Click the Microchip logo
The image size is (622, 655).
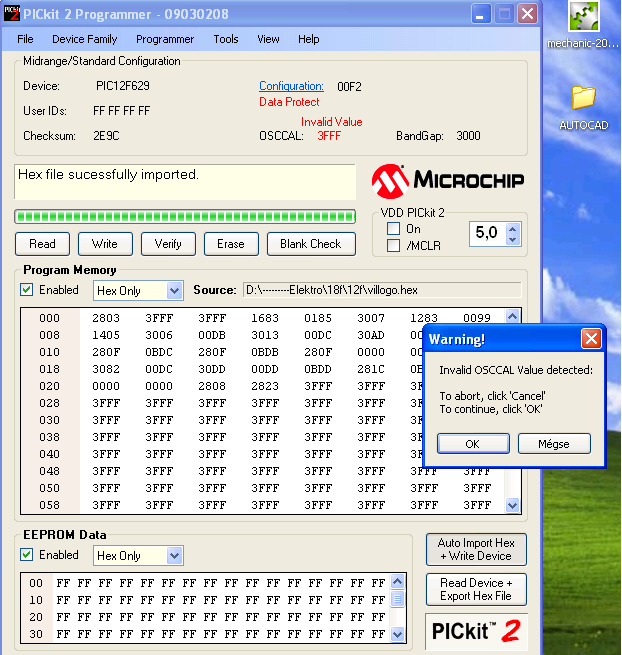tap(448, 181)
